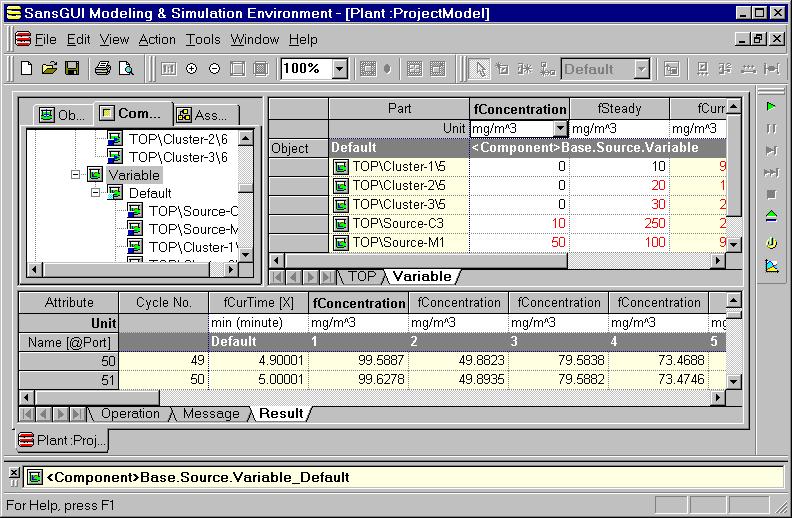Select the TOP\Source-C3 row in the grid
Screen dimensions: 792x518
[398, 224]
